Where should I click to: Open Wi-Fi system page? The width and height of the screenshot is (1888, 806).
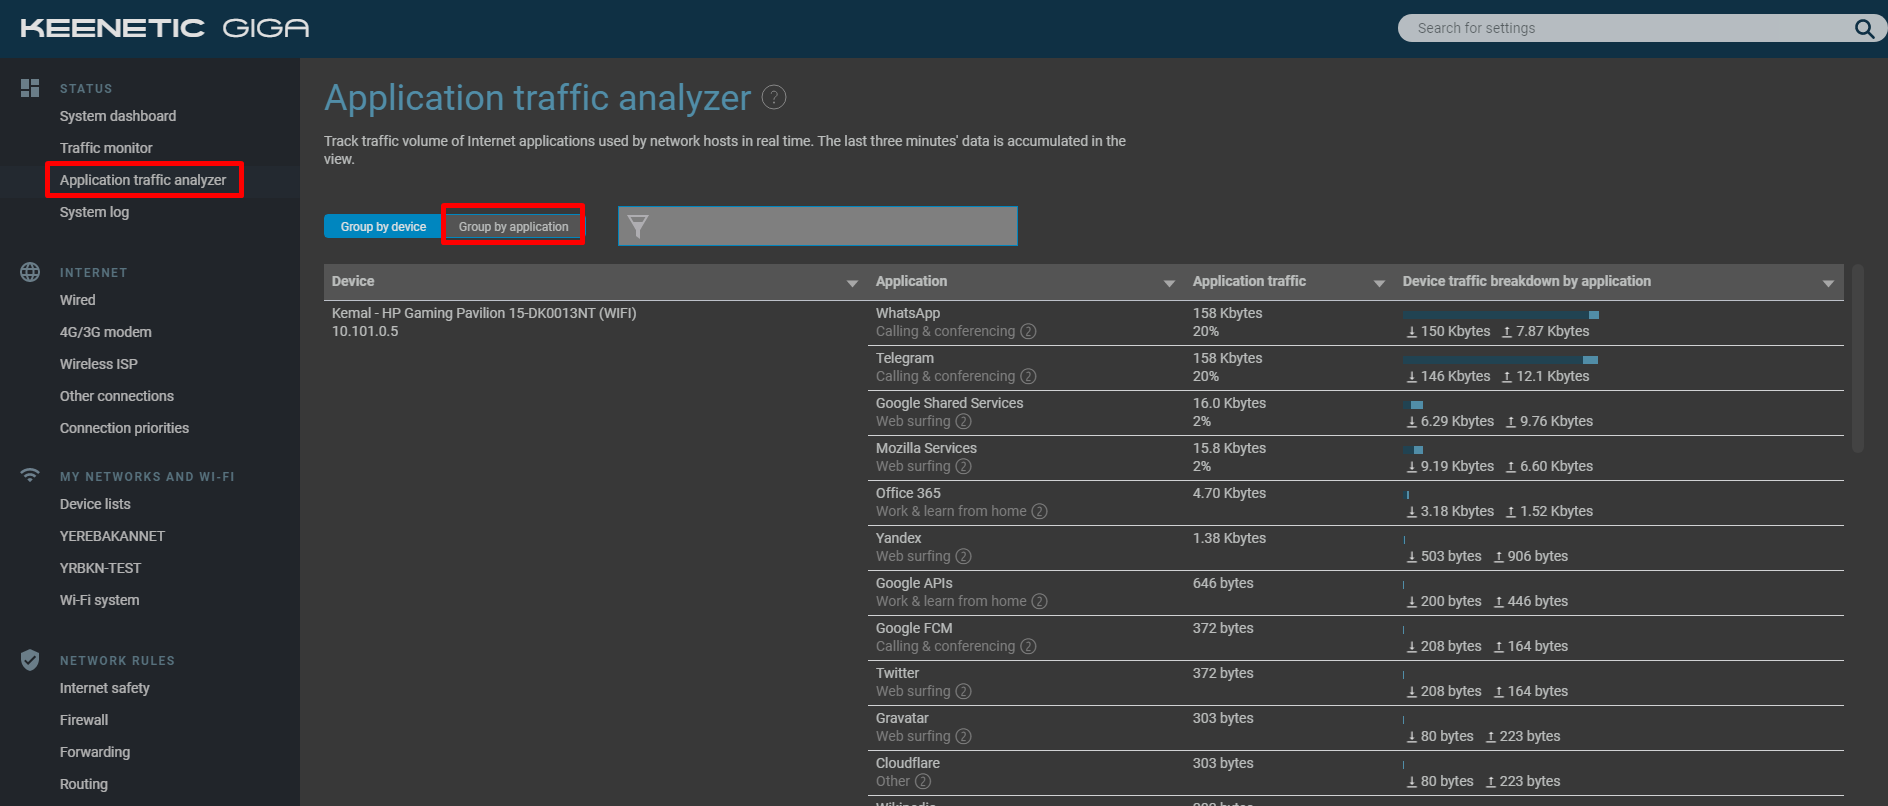(x=99, y=600)
